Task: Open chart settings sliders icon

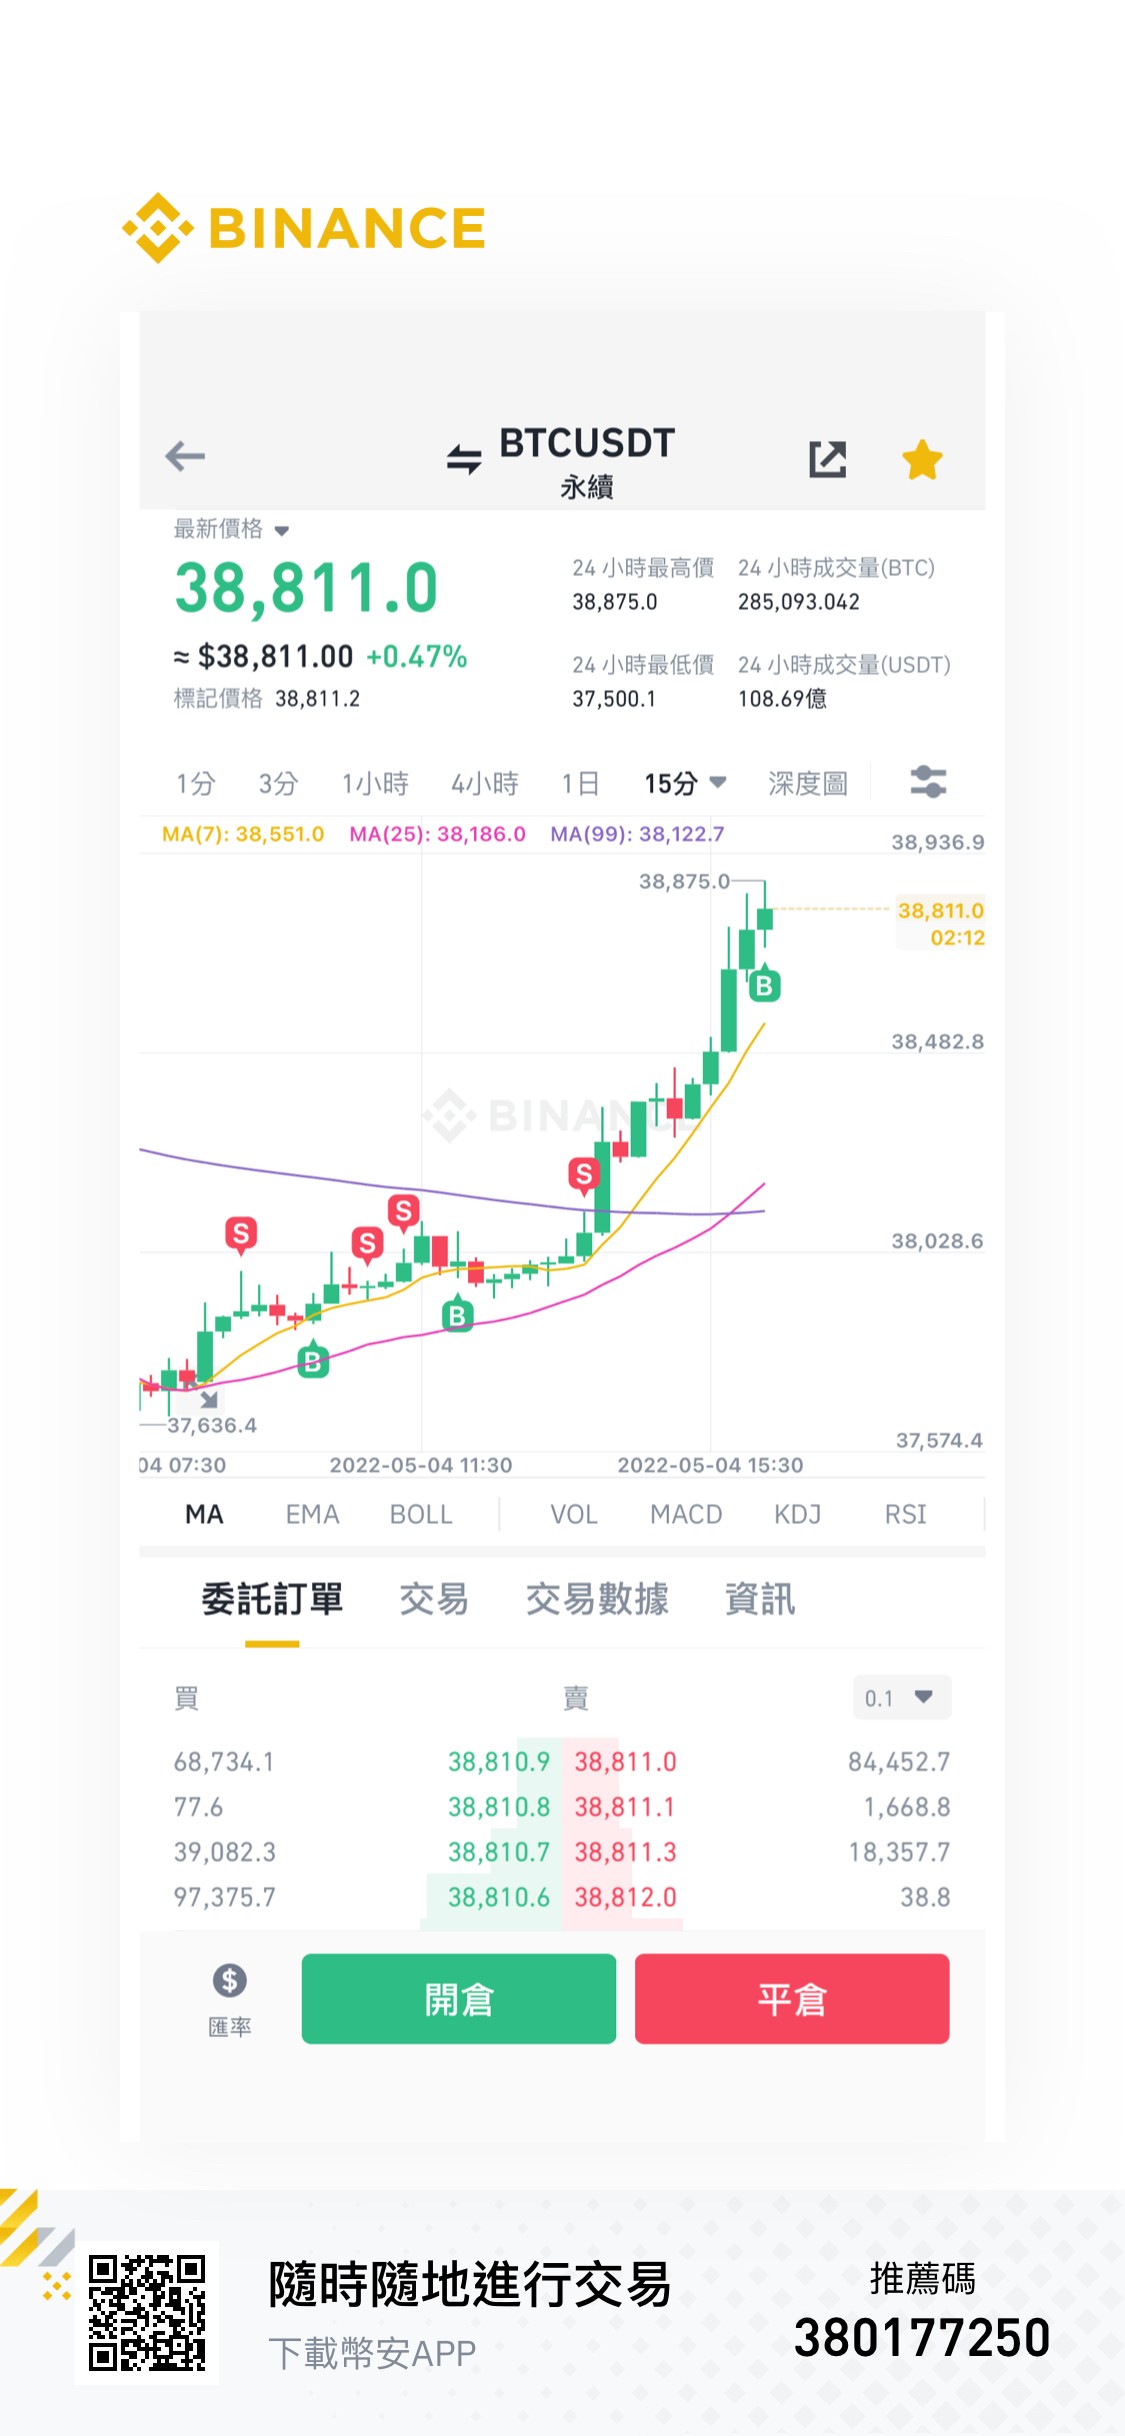Action: [x=928, y=782]
